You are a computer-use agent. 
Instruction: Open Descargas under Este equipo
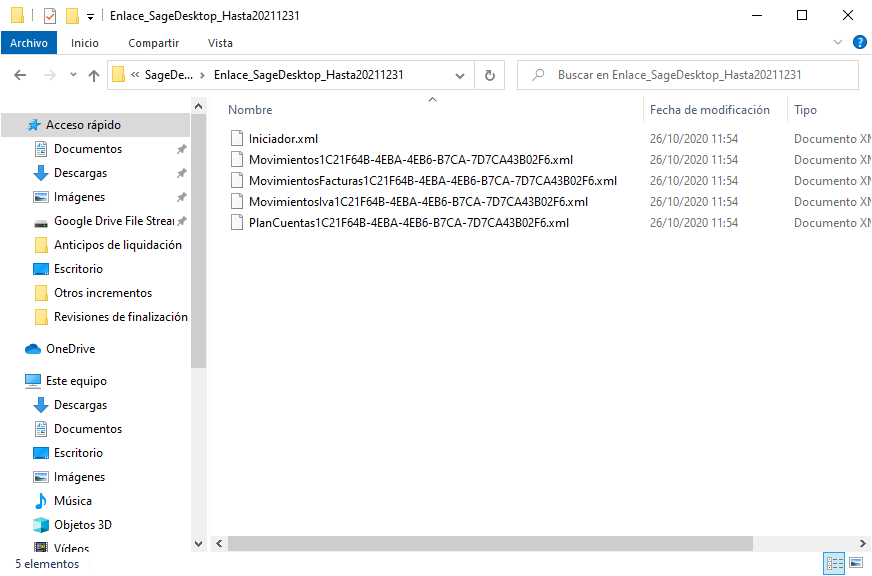(81, 405)
